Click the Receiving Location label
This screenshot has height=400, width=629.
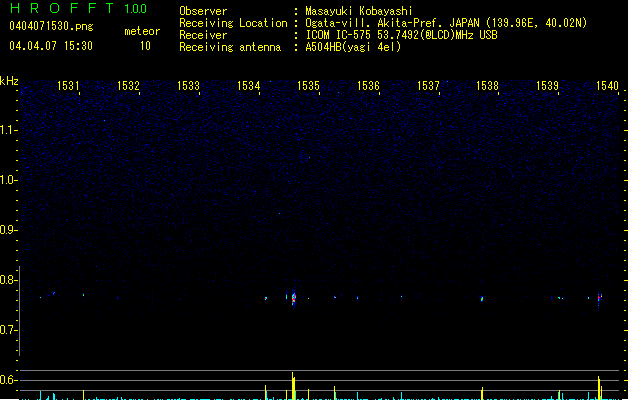coord(233,23)
